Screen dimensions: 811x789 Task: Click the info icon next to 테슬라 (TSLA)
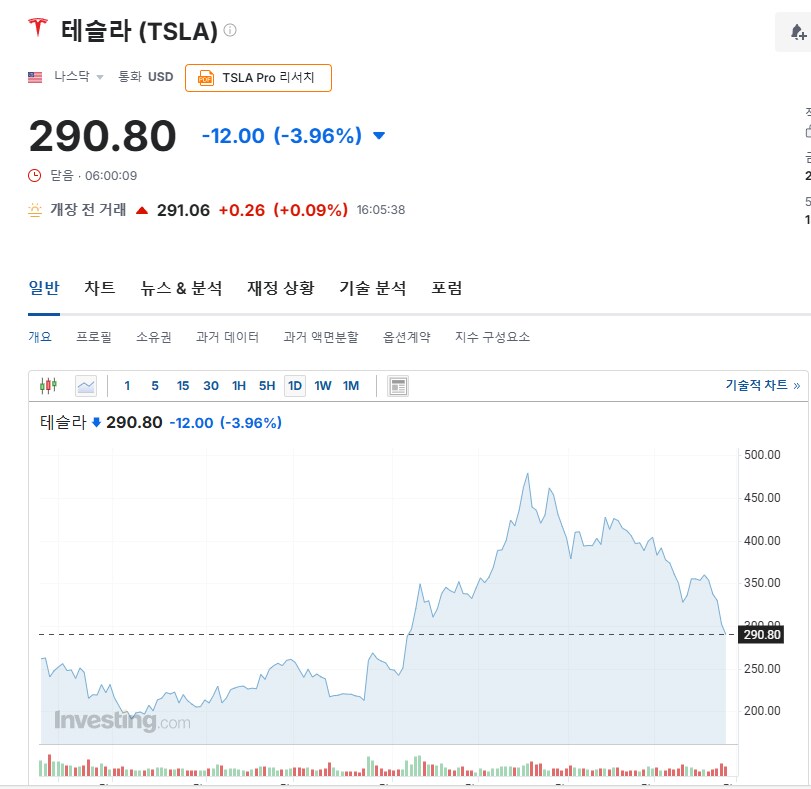pos(228,29)
